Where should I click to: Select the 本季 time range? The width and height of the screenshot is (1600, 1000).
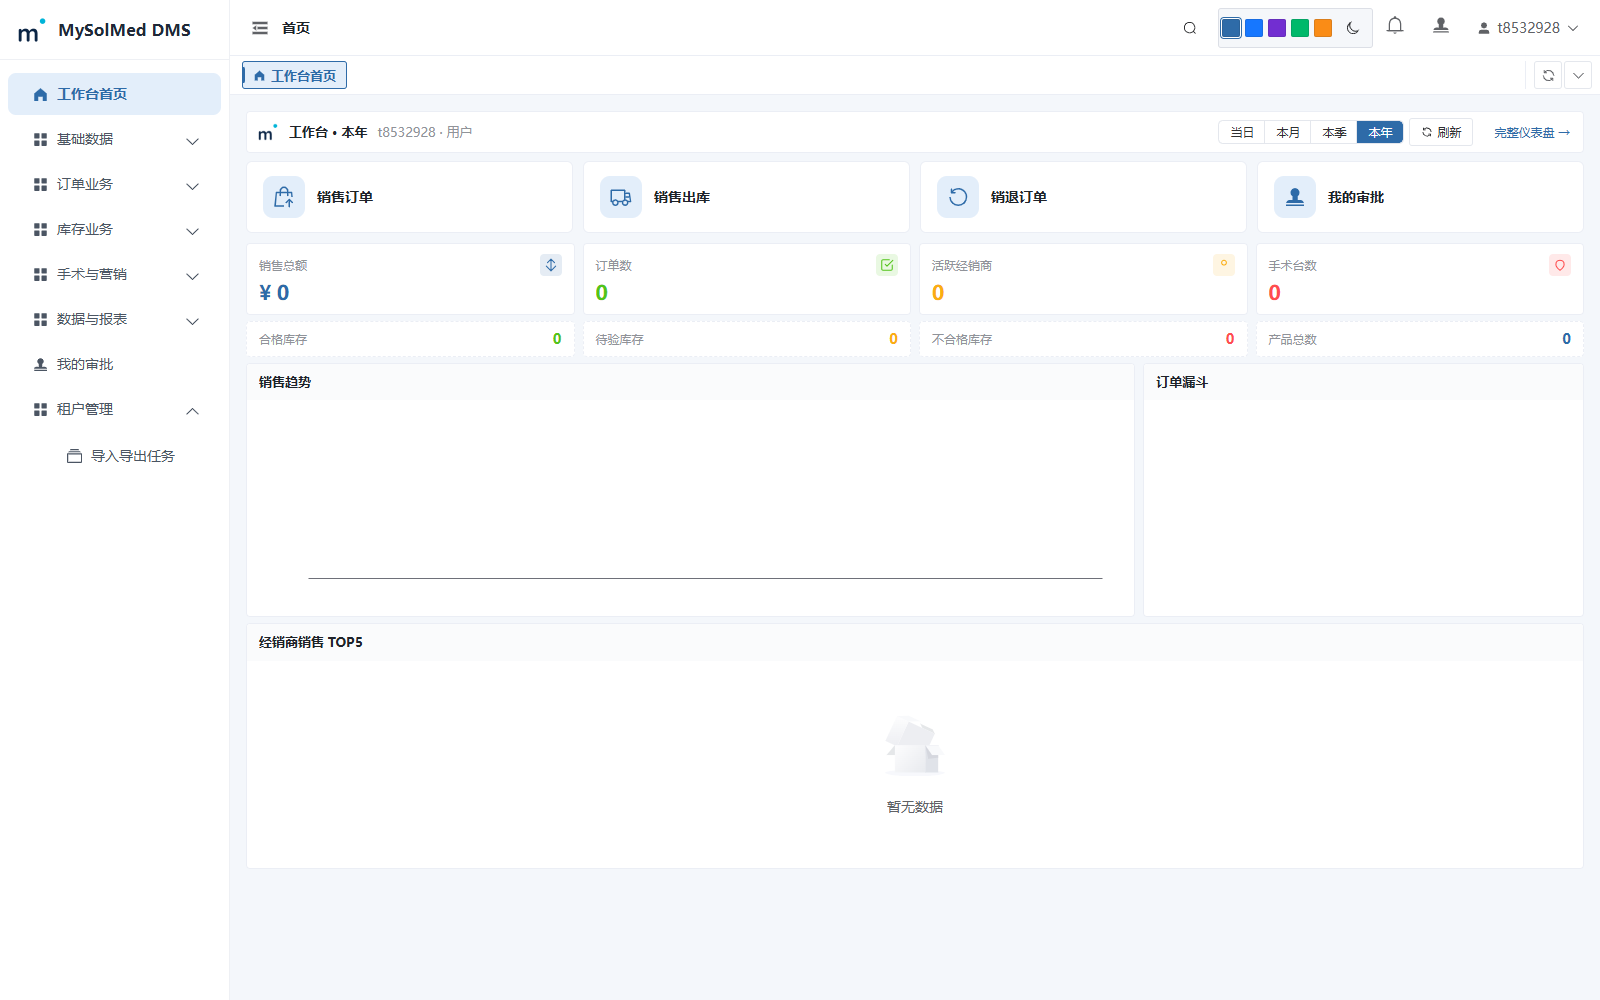tap(1334, 132)
